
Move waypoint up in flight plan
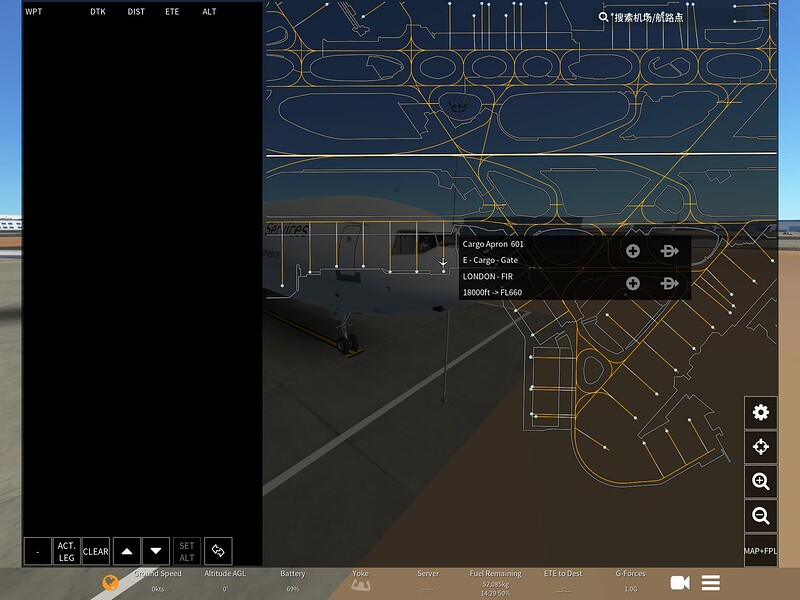pyautogui.click(x=127, y=551)
